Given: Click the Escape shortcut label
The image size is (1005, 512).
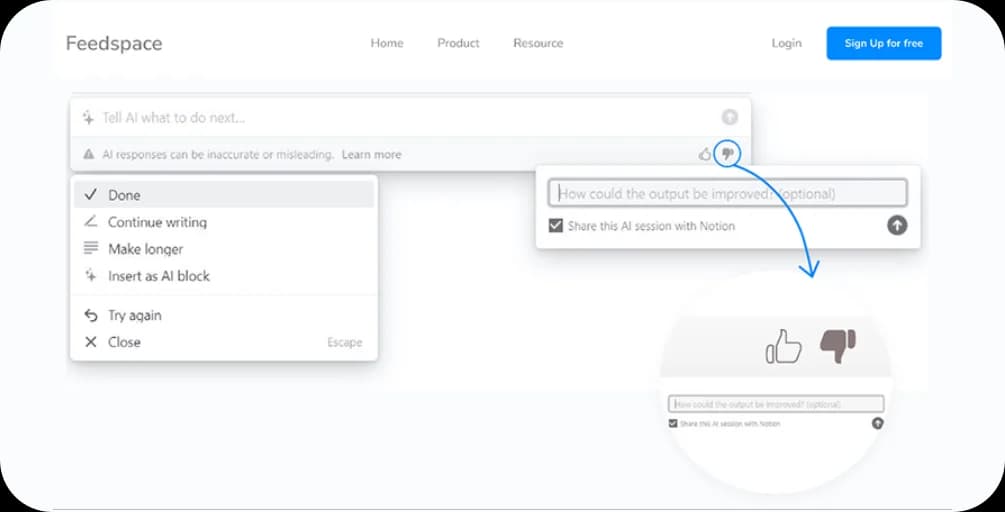Looking at the screenshot, I should 345,342.
